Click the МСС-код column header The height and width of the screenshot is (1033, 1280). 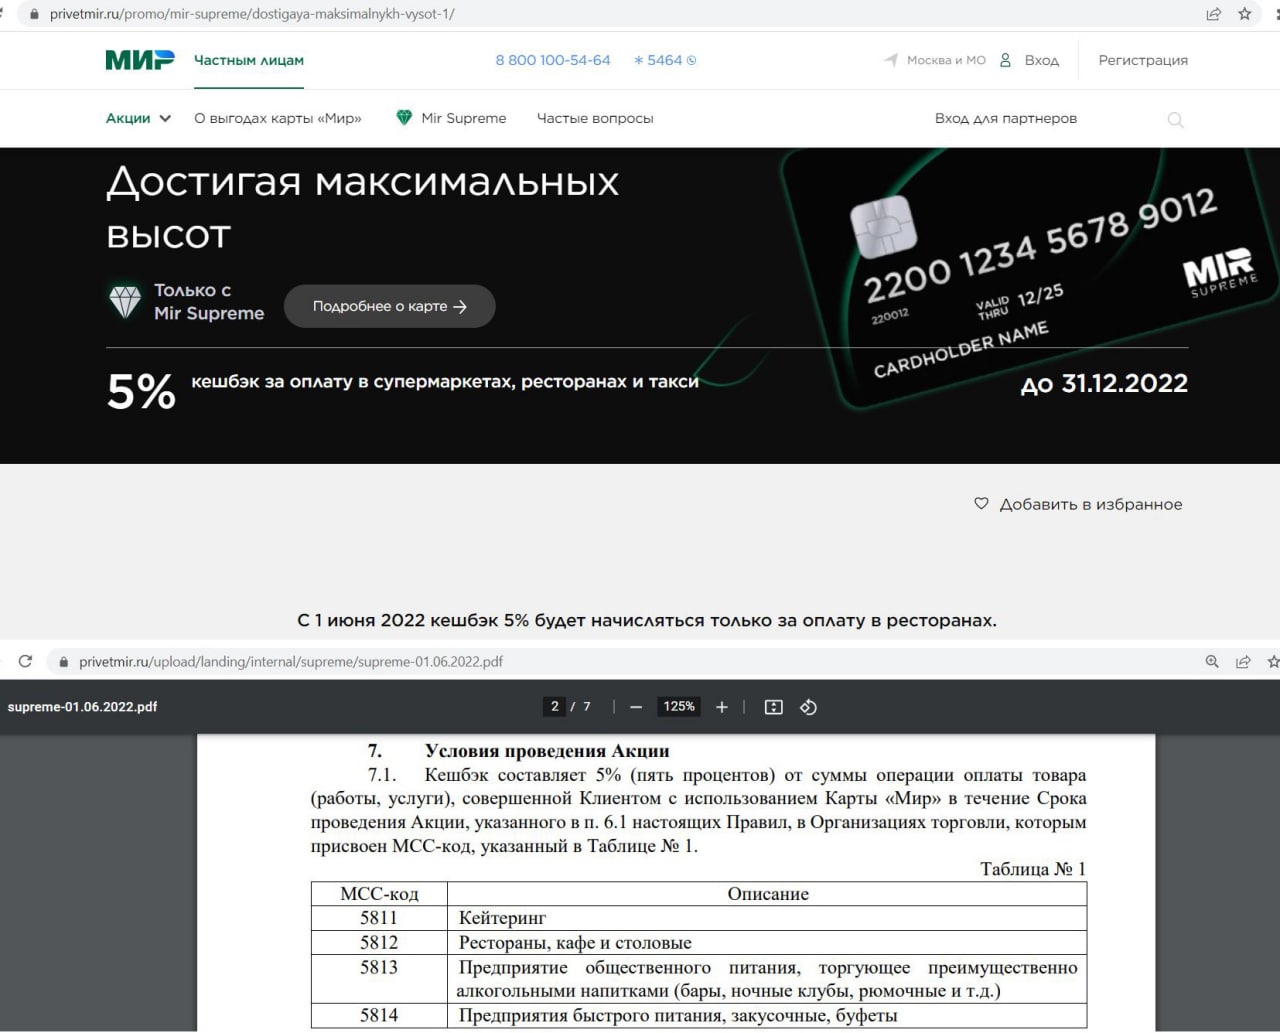click(x=379, y=894)
